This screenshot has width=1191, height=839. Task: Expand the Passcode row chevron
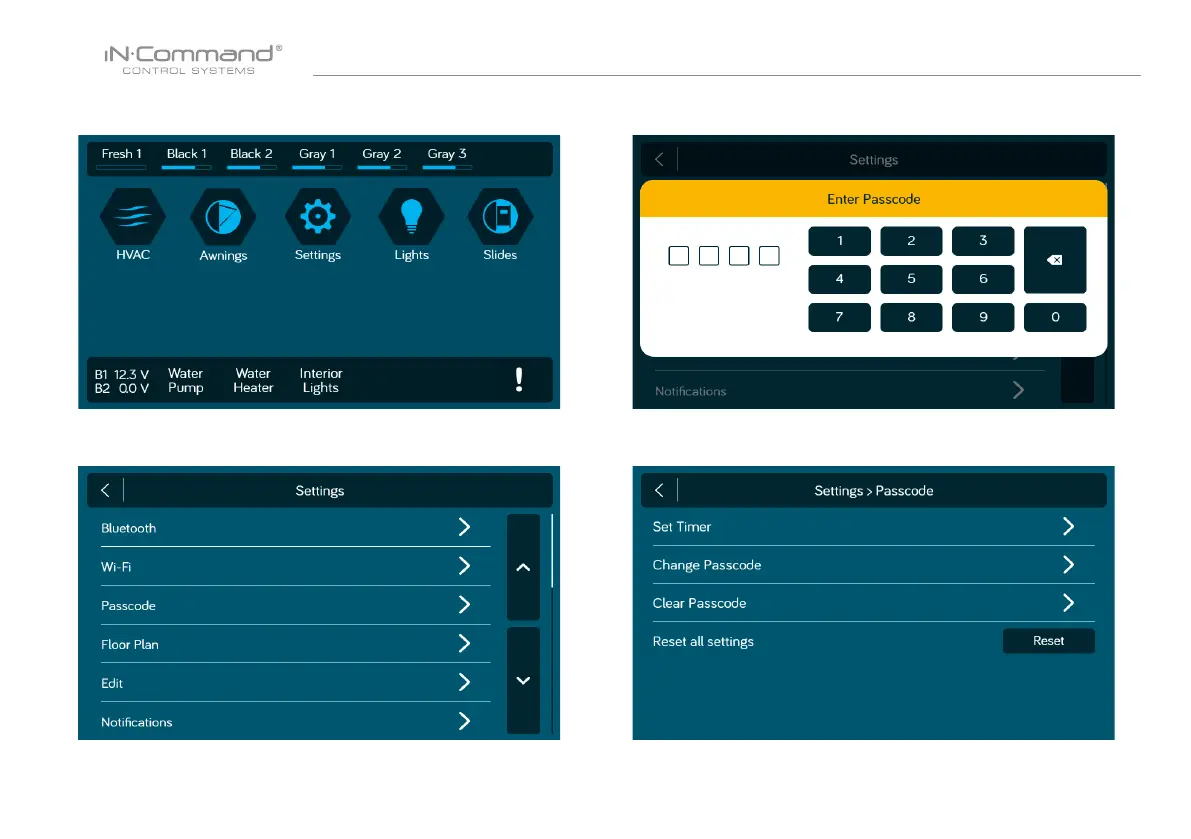(464, 604)
